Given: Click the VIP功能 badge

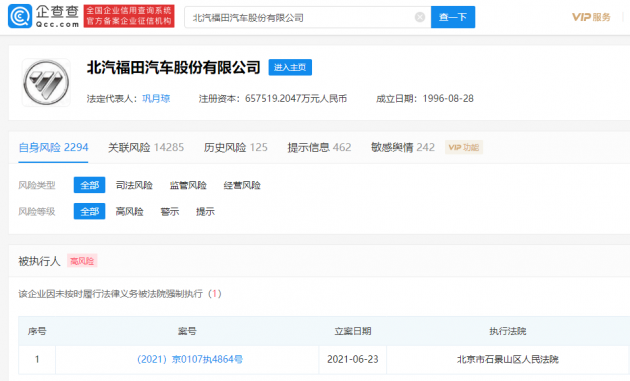Looking at the screenshot, I should tap(464, 147).
